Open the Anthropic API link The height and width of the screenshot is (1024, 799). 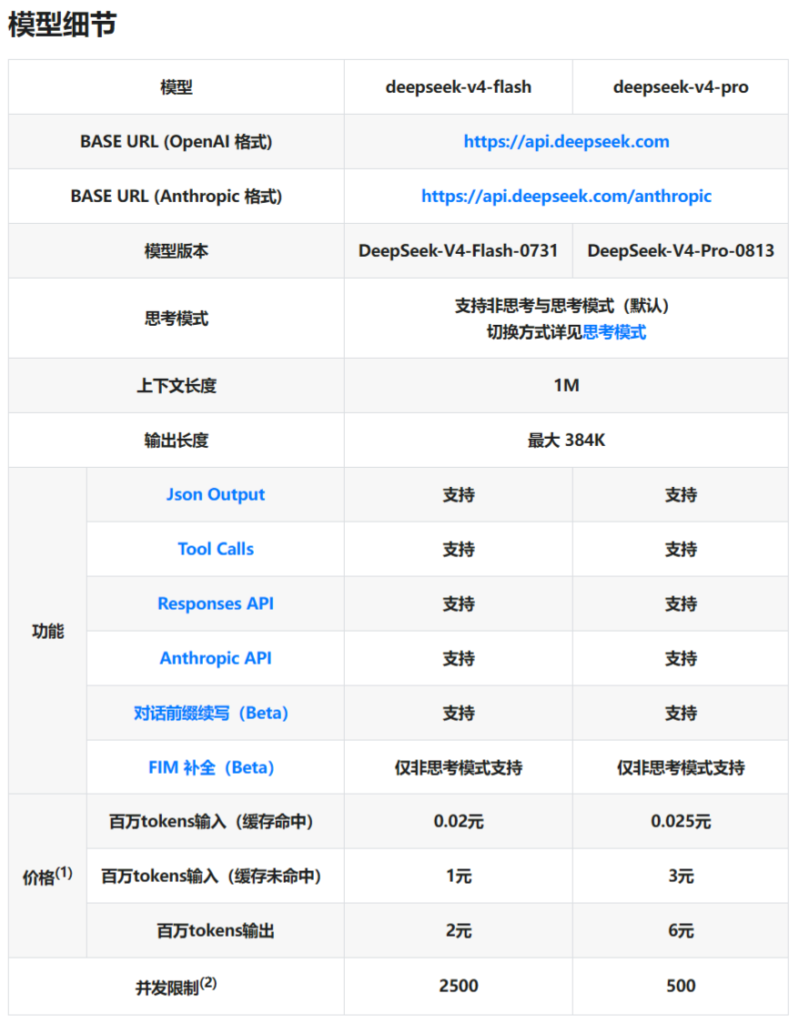coord(216,658)
